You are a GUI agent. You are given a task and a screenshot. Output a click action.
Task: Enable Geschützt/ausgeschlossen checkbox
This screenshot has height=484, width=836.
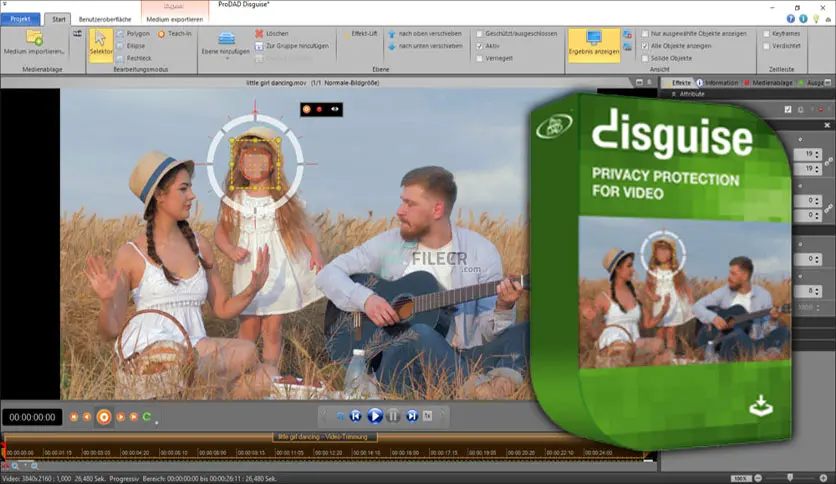pyautogui.click(x=481, y=33)
